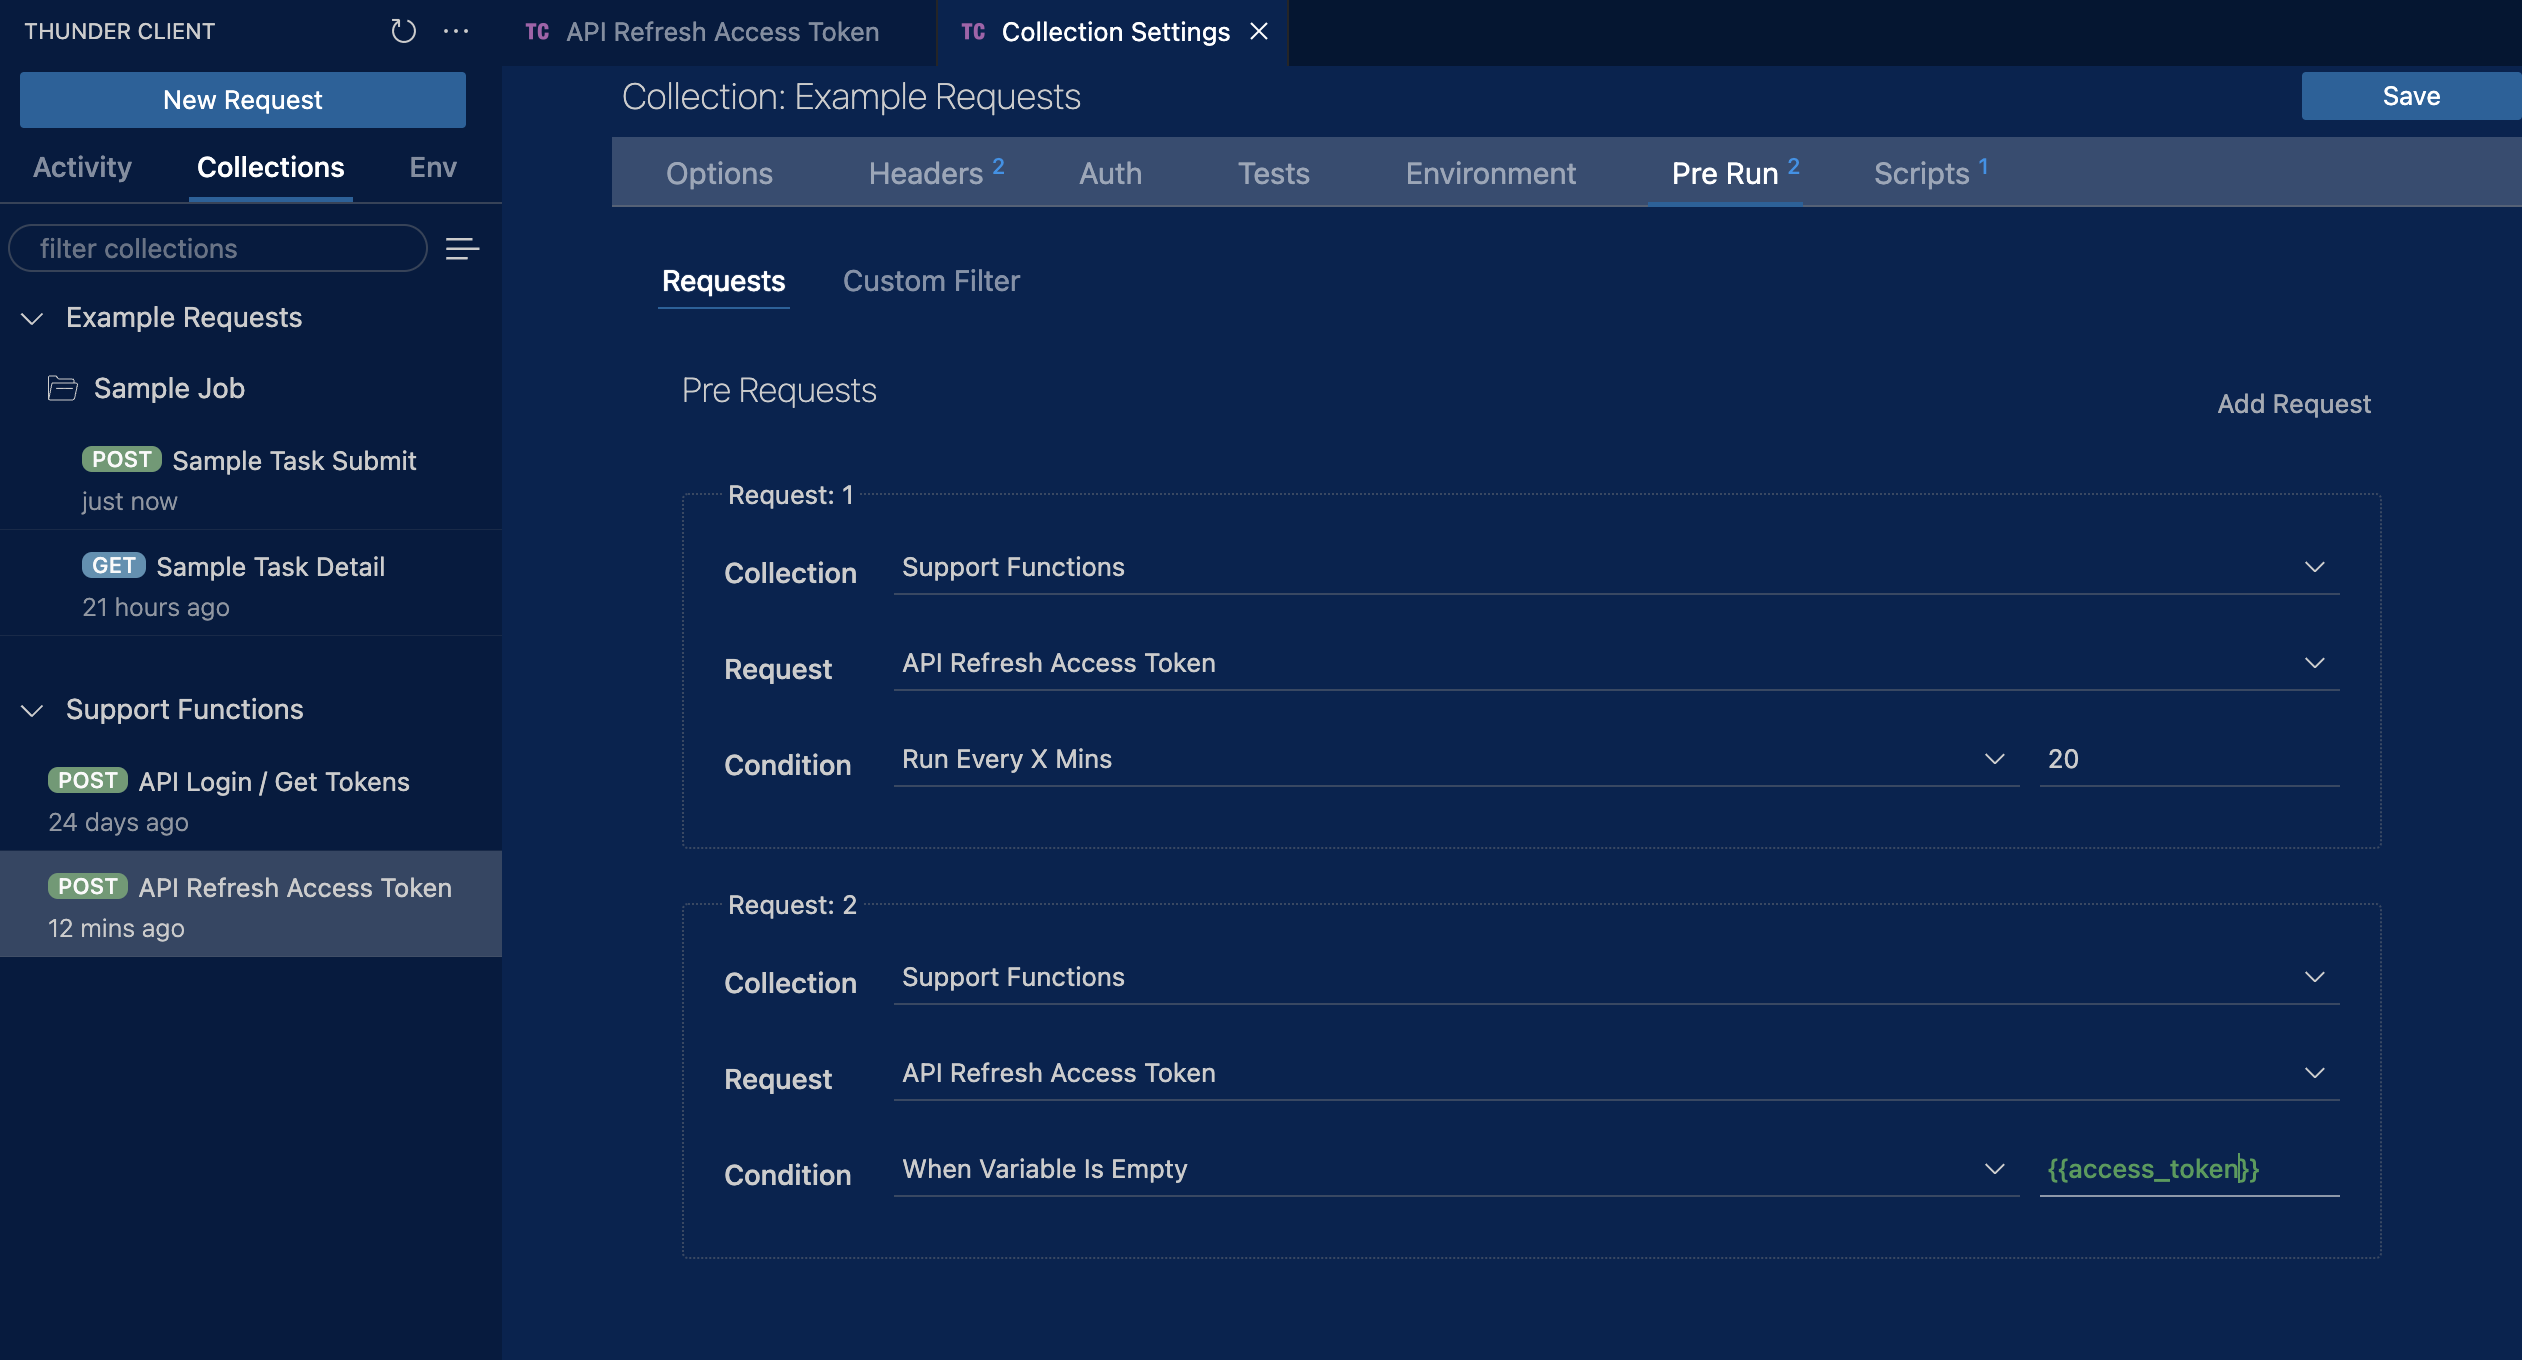Open the GET Sample Task Detail request
The height and width of the screenshot is (1360, 2522).
pyautogui.click(x=270, y=567)
